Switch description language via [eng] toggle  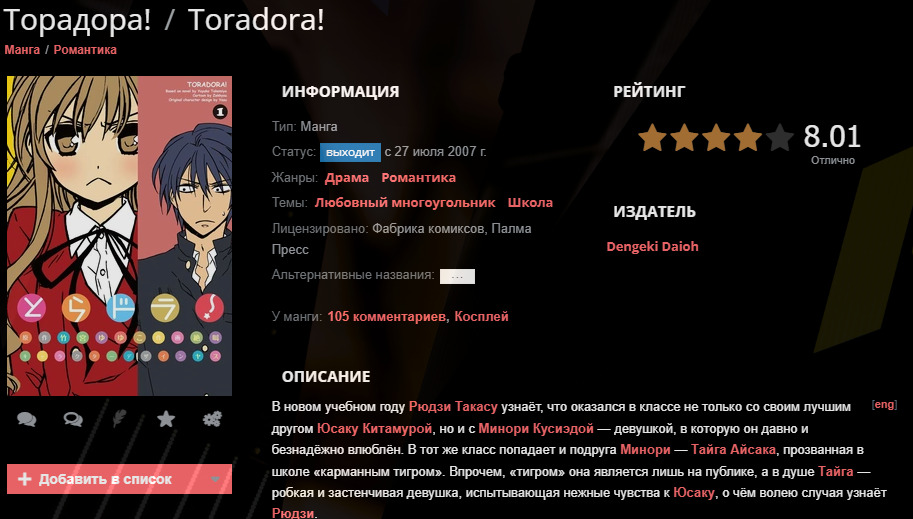click(x=884, y=404)
